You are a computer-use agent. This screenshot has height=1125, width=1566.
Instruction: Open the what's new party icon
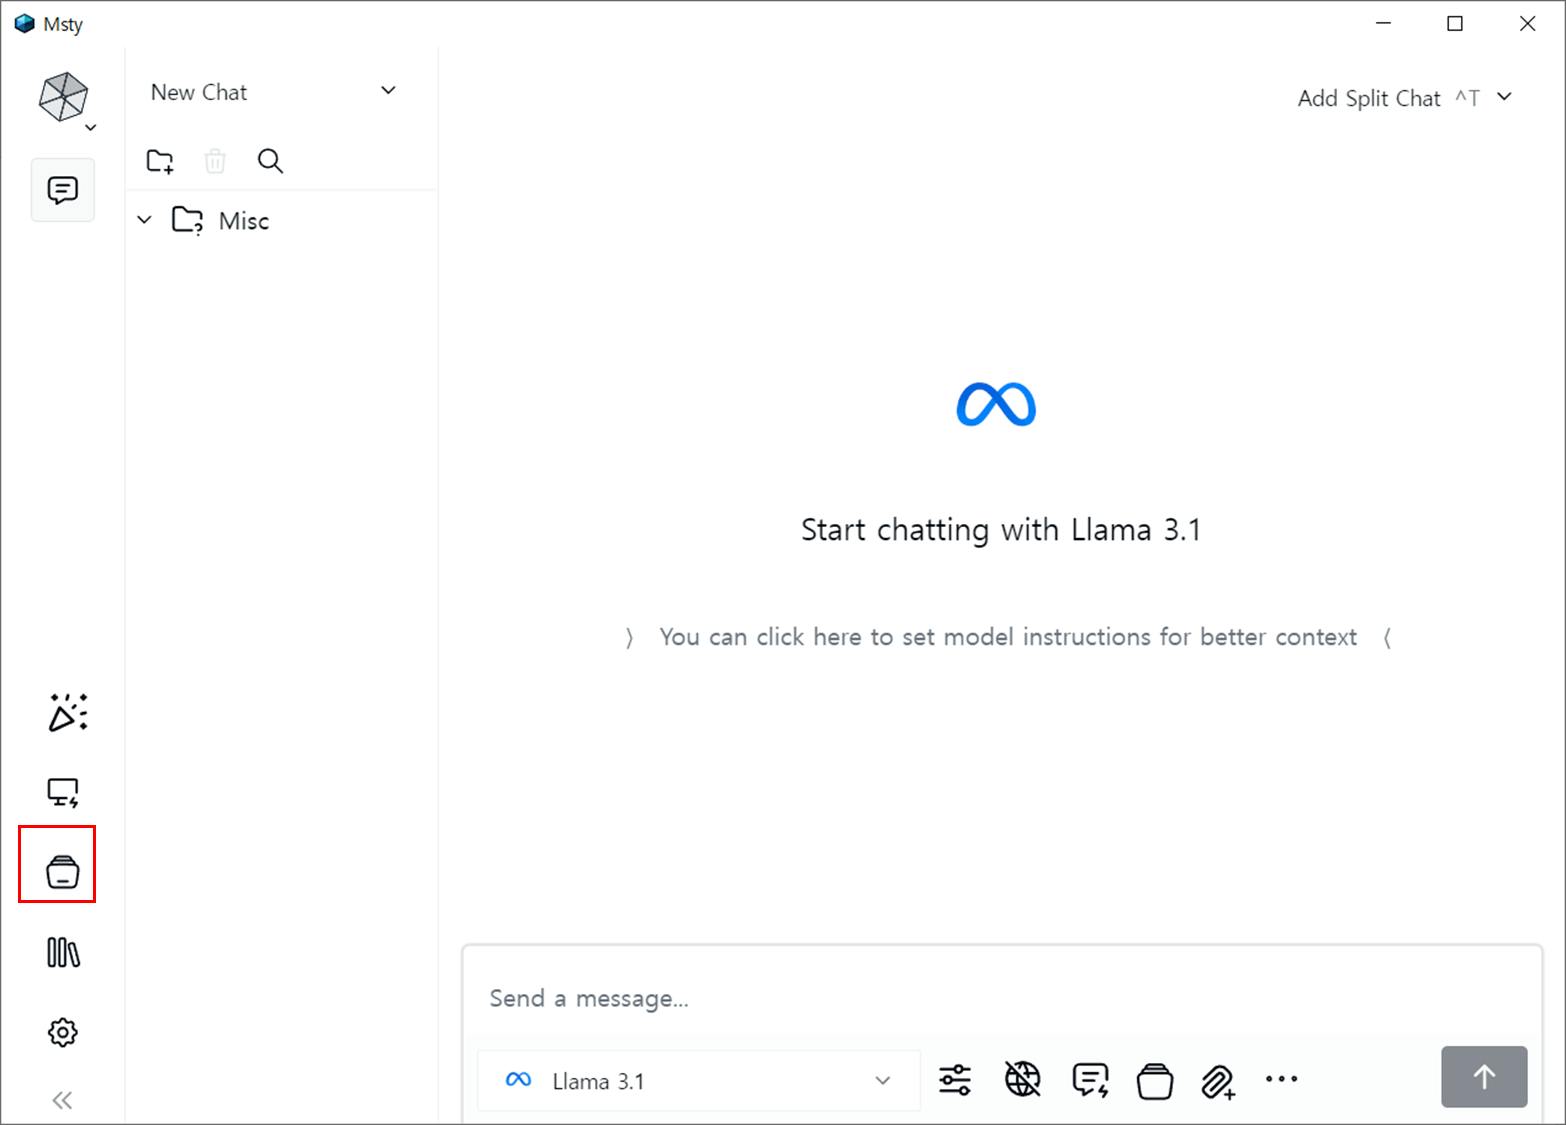pyautogui.click(x=67, y=712)
